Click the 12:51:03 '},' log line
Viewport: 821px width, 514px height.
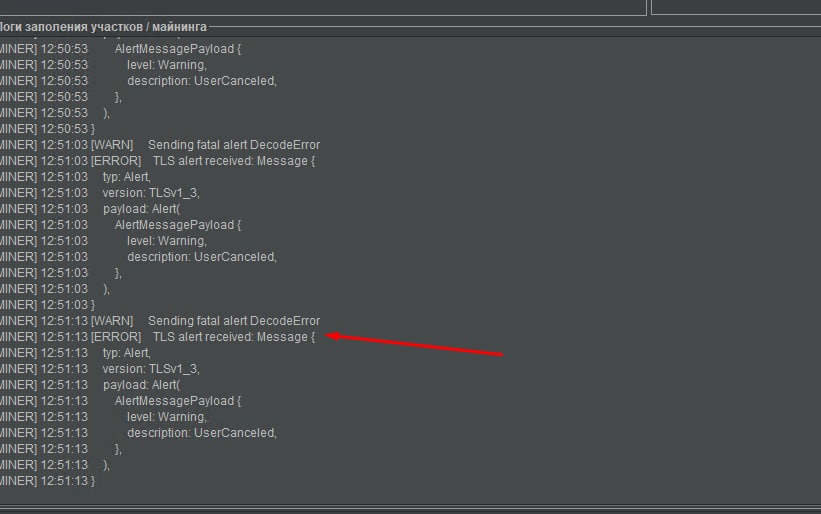(61, 273)
